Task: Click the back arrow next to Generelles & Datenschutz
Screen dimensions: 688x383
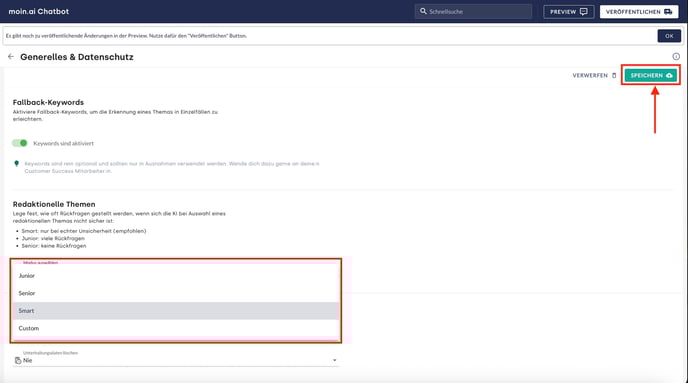Action: pyautogui.click(x=11, y=57)
